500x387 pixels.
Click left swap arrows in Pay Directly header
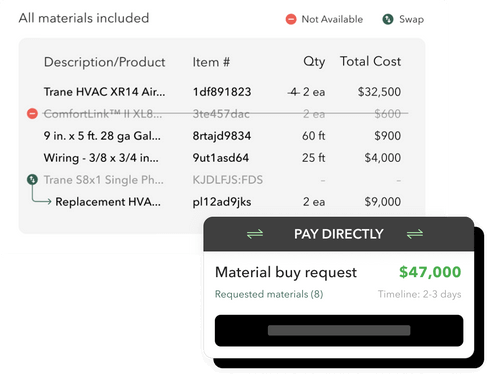(x=255, y=234)
